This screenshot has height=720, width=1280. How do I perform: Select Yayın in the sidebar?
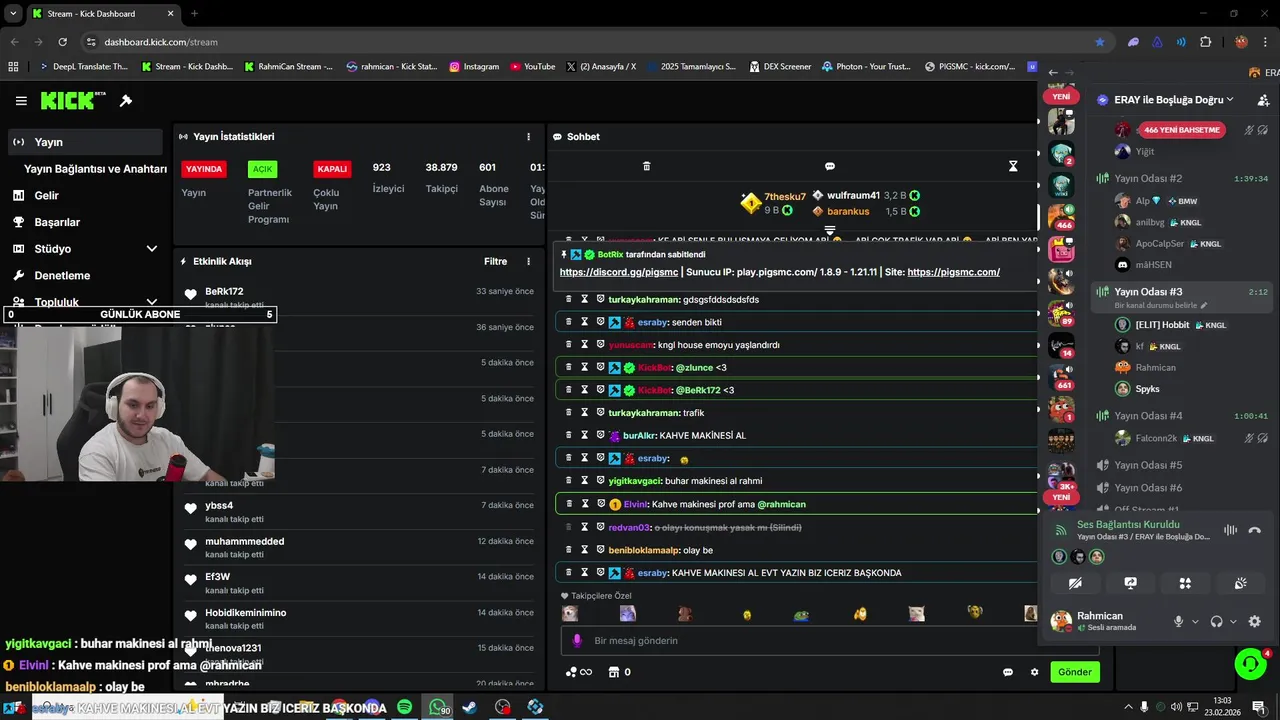pyautogui.click(x=85, y=142)
